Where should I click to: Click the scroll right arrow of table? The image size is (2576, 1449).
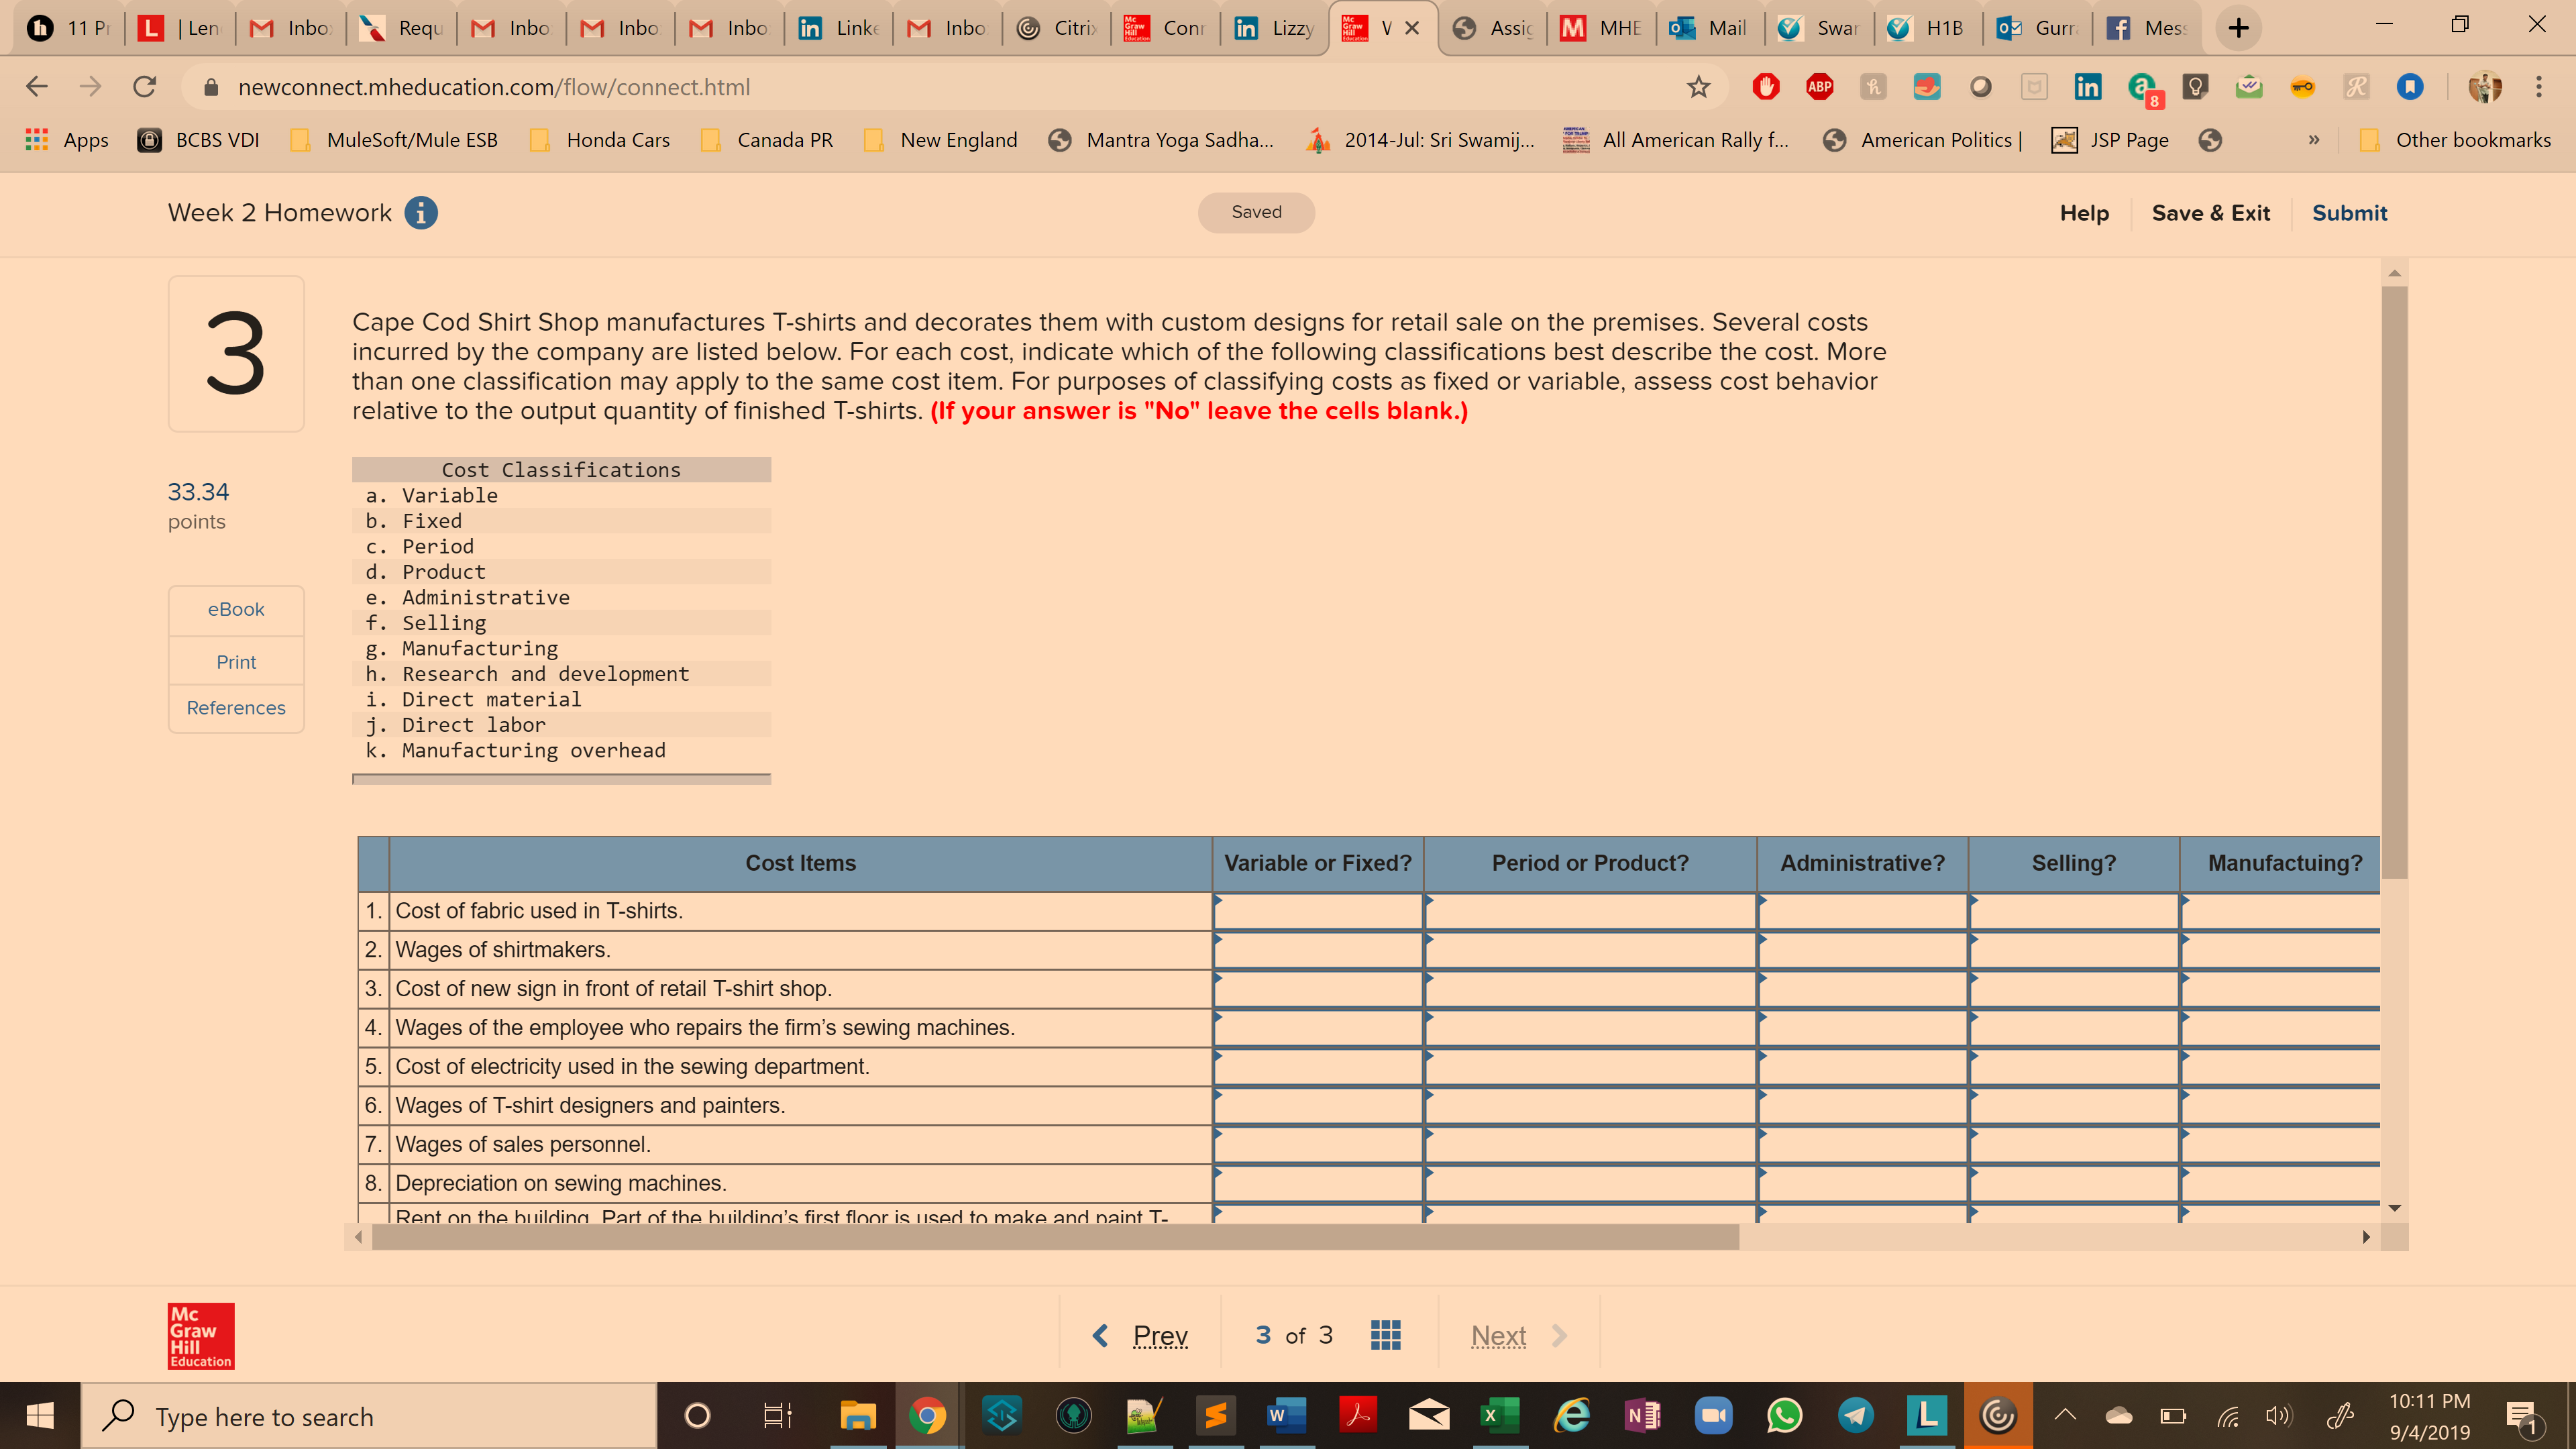pos(2365,1237)
